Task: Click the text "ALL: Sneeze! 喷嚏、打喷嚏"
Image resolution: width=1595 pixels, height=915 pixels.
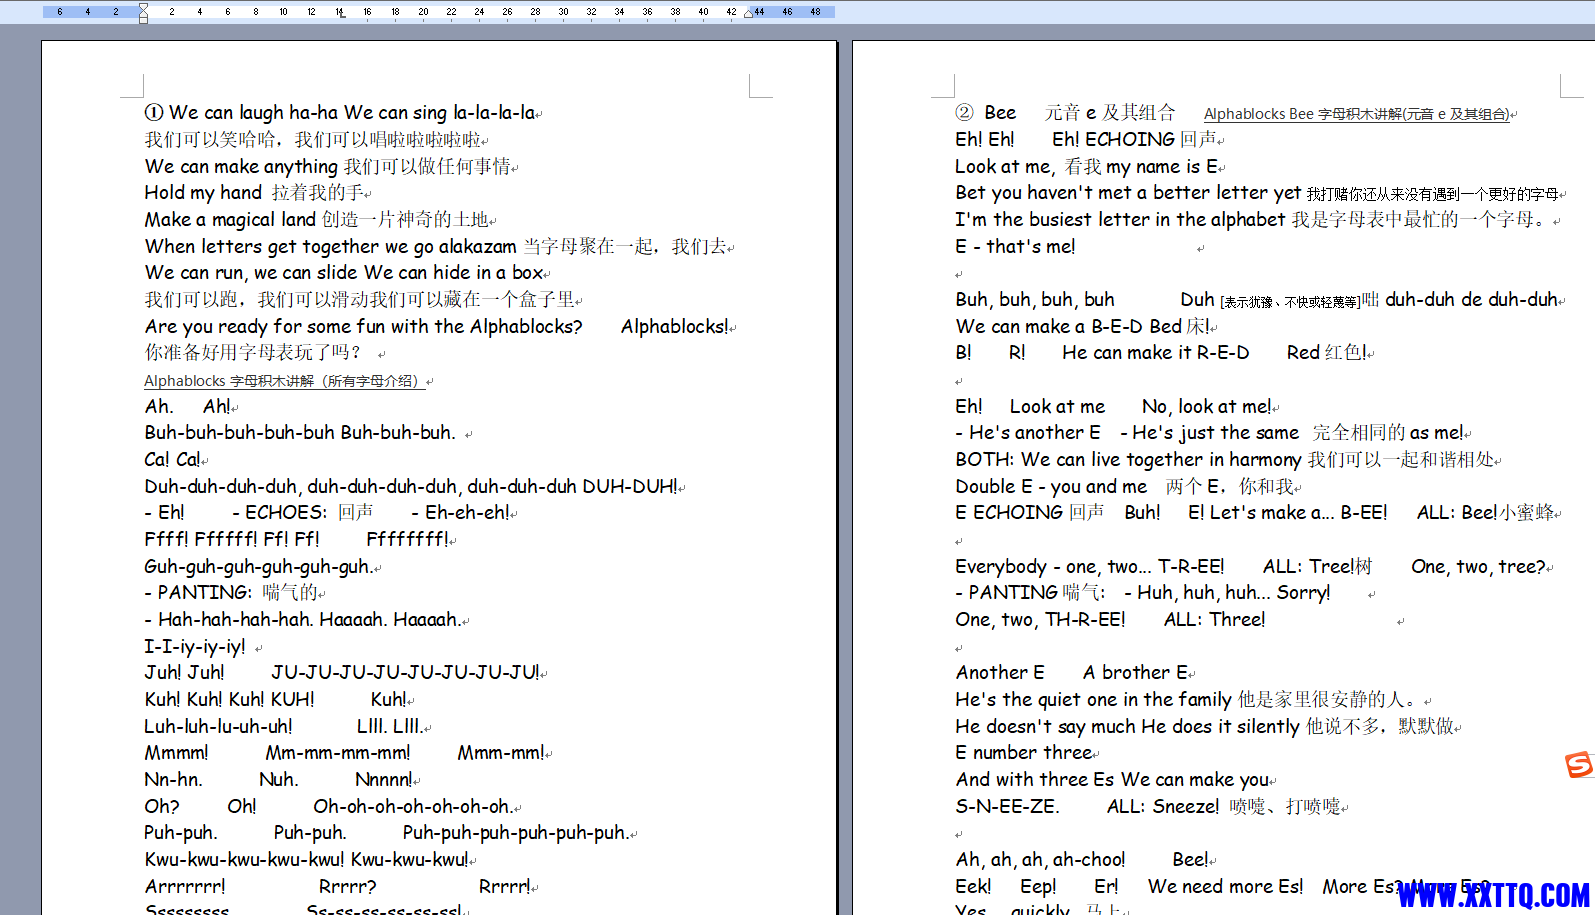Action: click(1223, 806)
